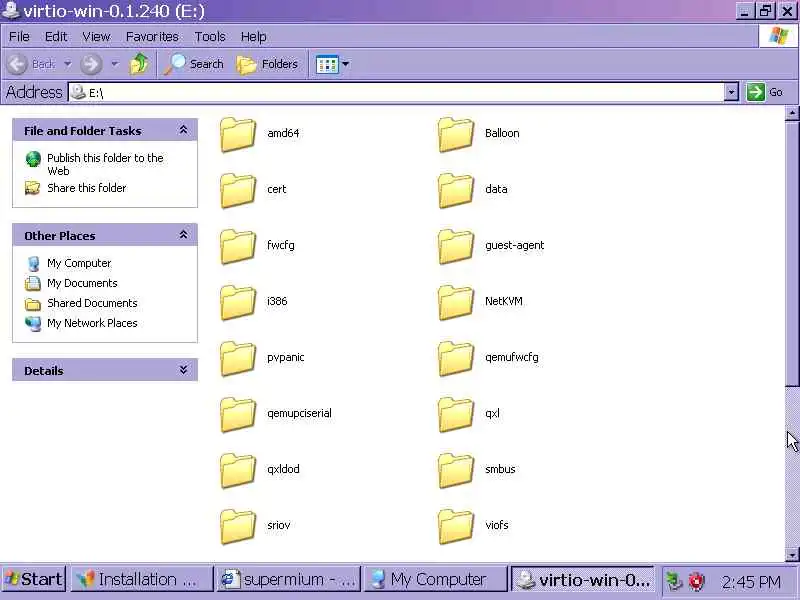Click the vertical scrollbar thumb

pyautogui.click(x=792, y=253)
